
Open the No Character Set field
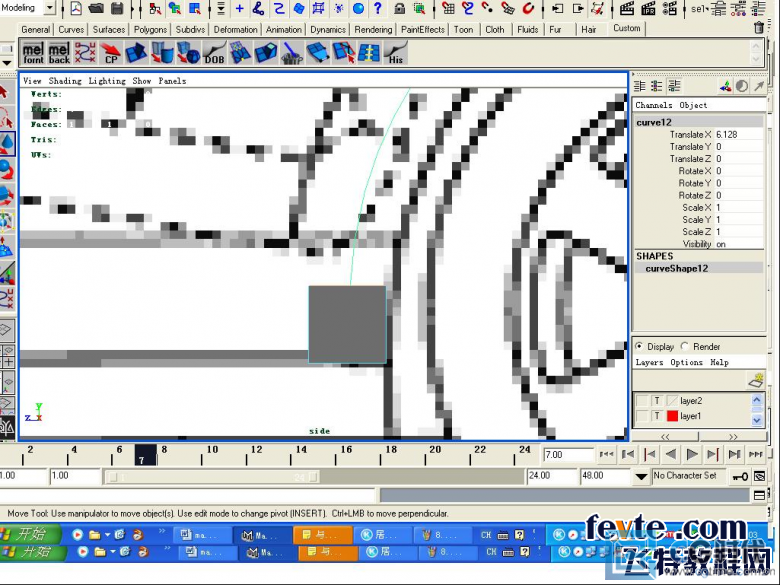pos(688,476)
